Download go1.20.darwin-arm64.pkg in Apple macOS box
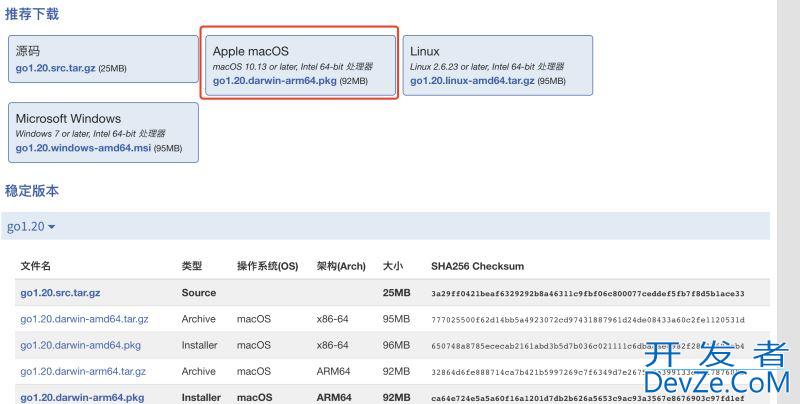 pyautogui.click(x=274, y=81)
